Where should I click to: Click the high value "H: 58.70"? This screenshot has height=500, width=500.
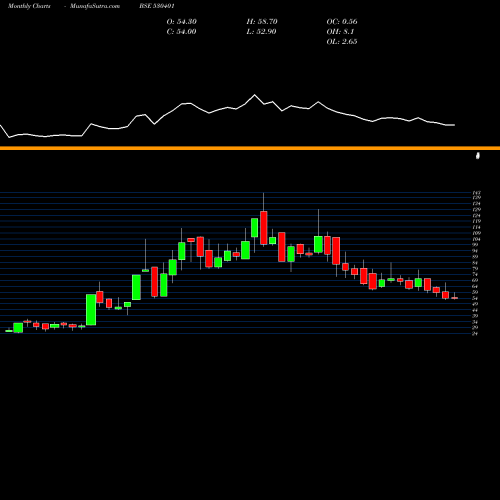262,22
